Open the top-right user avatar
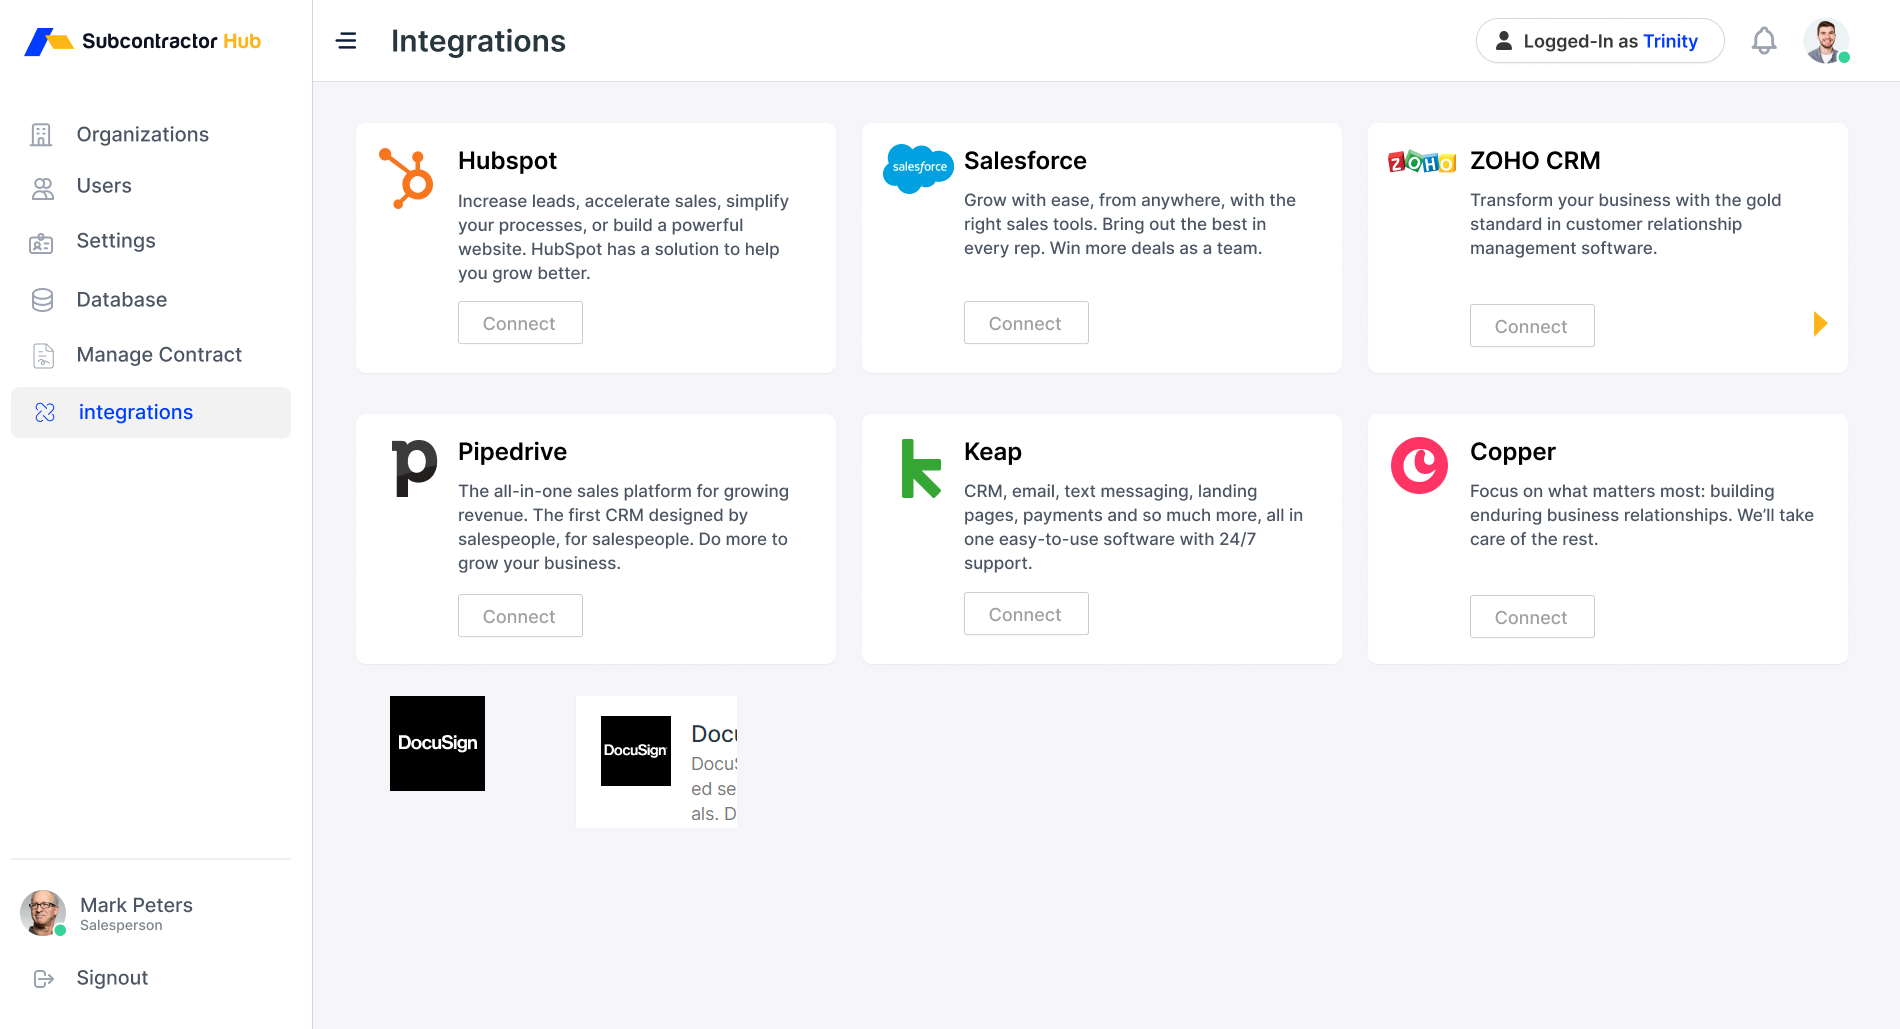The width and height of the screenshot is (1900, 1029). pyautogui.click(x=1826, y=41)
